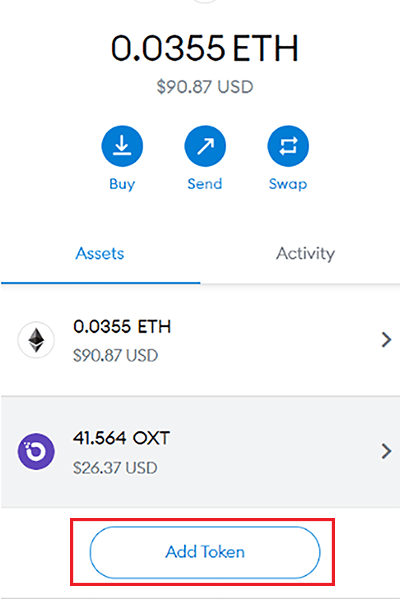Viewport: 400px width, 599px height.
Task: Click the $90.87 USD total under balance
Action: tap(205, 87)
